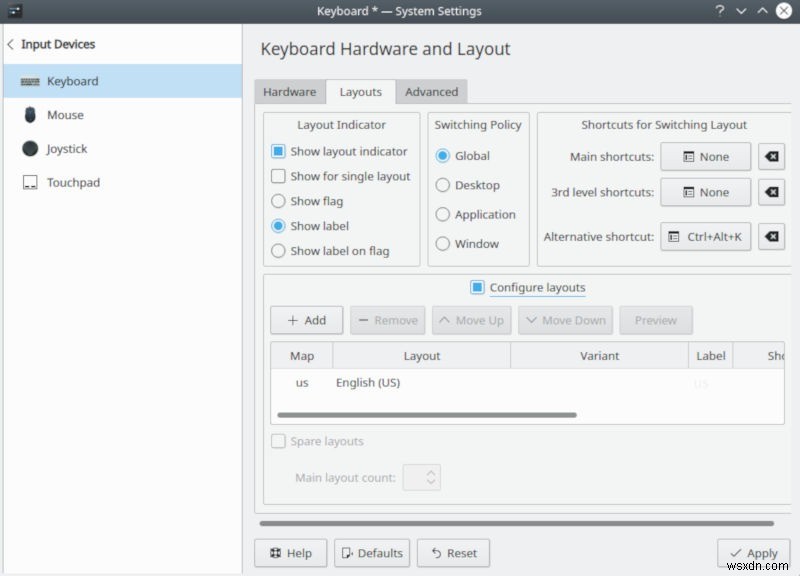Click the main panel horizontal scrollbar
800x576 pixels.
point(517,523)
